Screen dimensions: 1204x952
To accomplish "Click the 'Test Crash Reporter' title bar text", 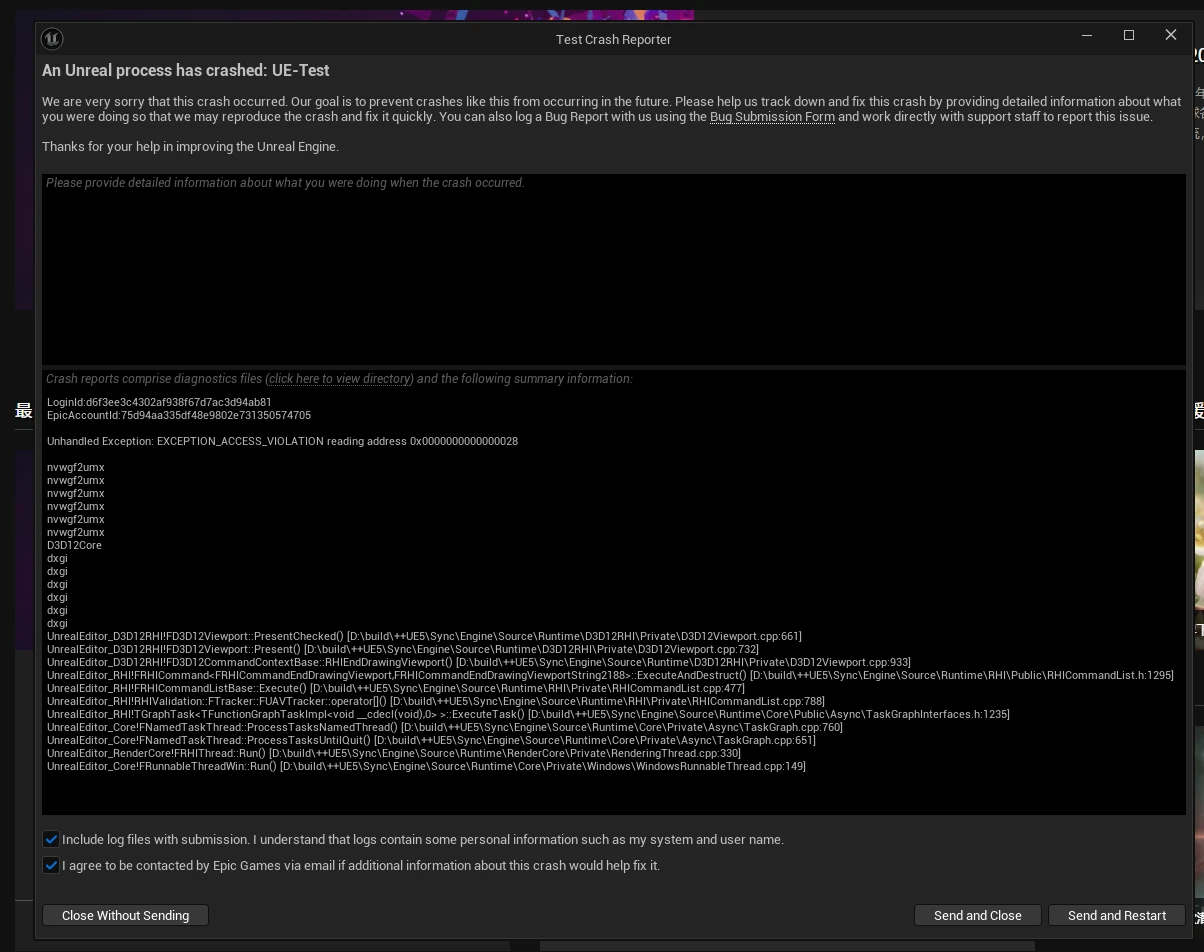I will 614,39.
